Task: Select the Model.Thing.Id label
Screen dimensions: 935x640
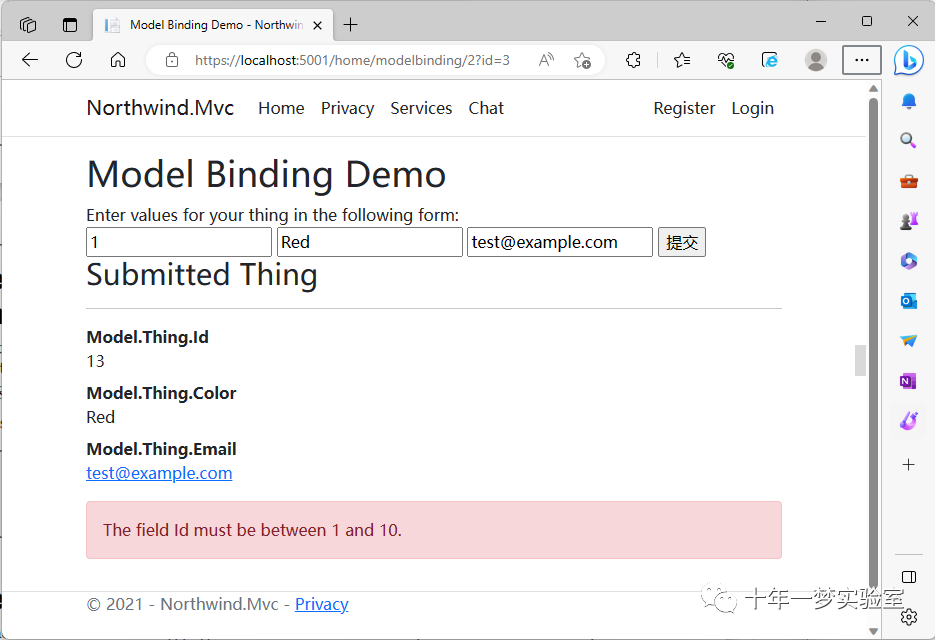Action: click(x=147, y=337)
